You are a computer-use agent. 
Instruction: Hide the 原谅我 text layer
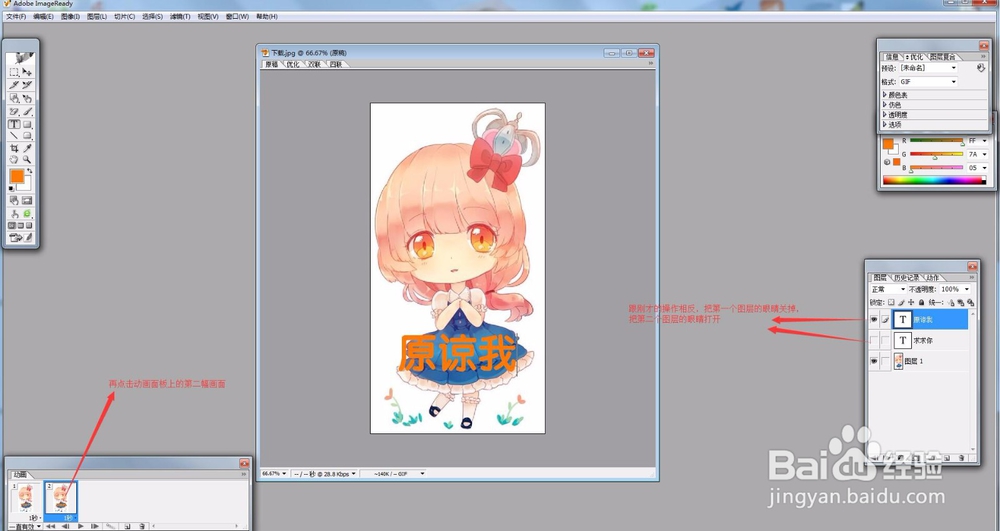pyautogui.click(x=874, y=319)
